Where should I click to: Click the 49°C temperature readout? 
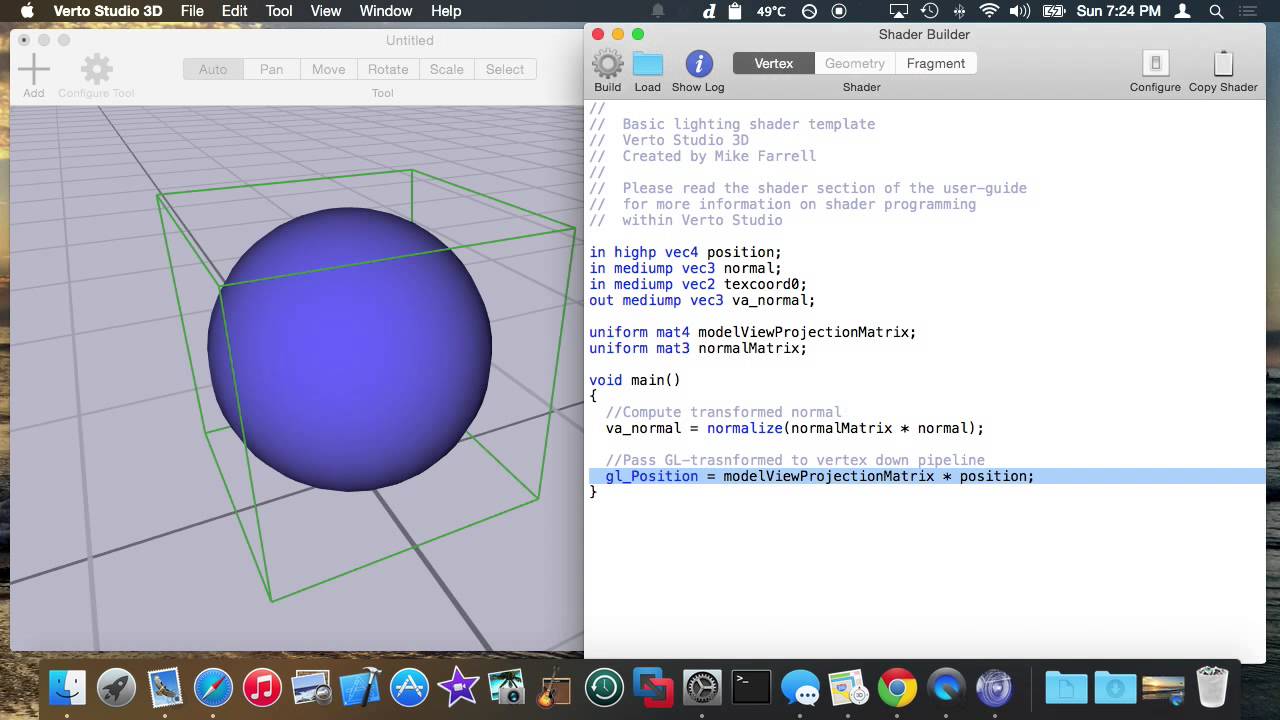[x=771, y=11]
